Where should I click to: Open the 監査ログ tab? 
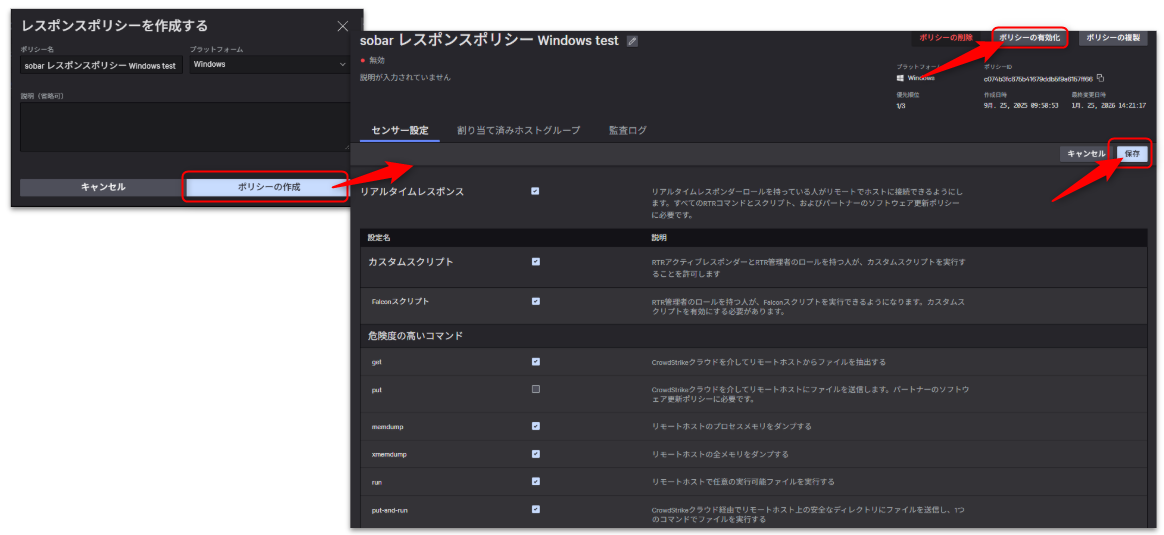627,131
